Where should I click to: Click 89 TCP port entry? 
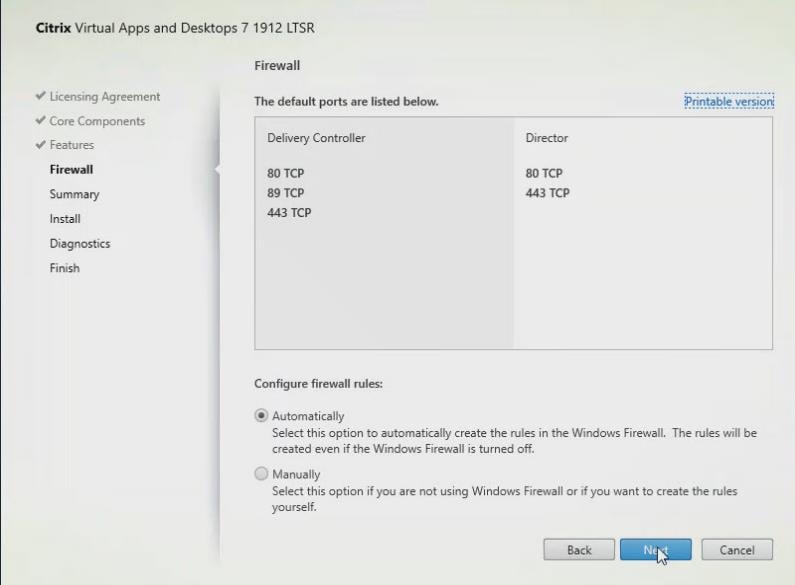(x=286, y=193)
